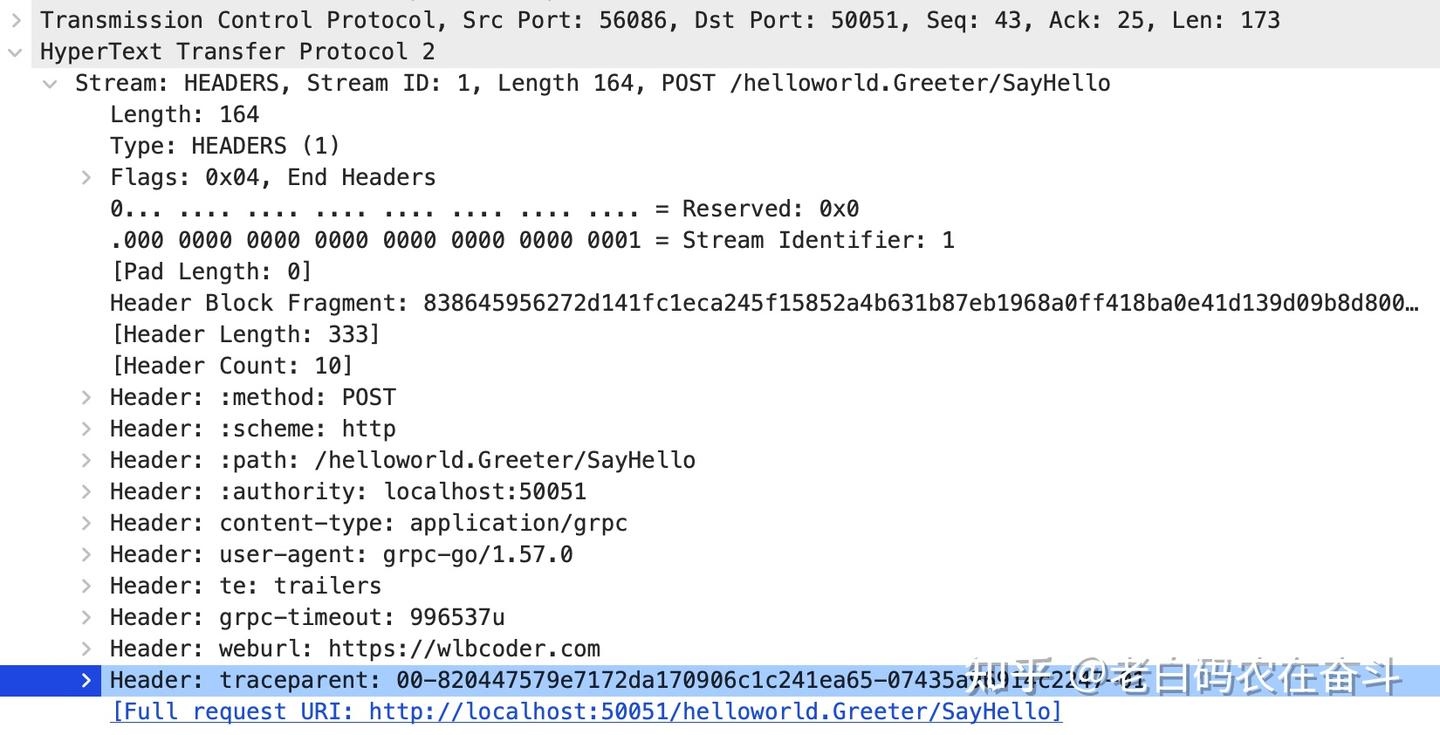Viewport: 1440px width, 735px height.
Task: Select the Stream Identifier: 1 row
Action: pos(532,240)
